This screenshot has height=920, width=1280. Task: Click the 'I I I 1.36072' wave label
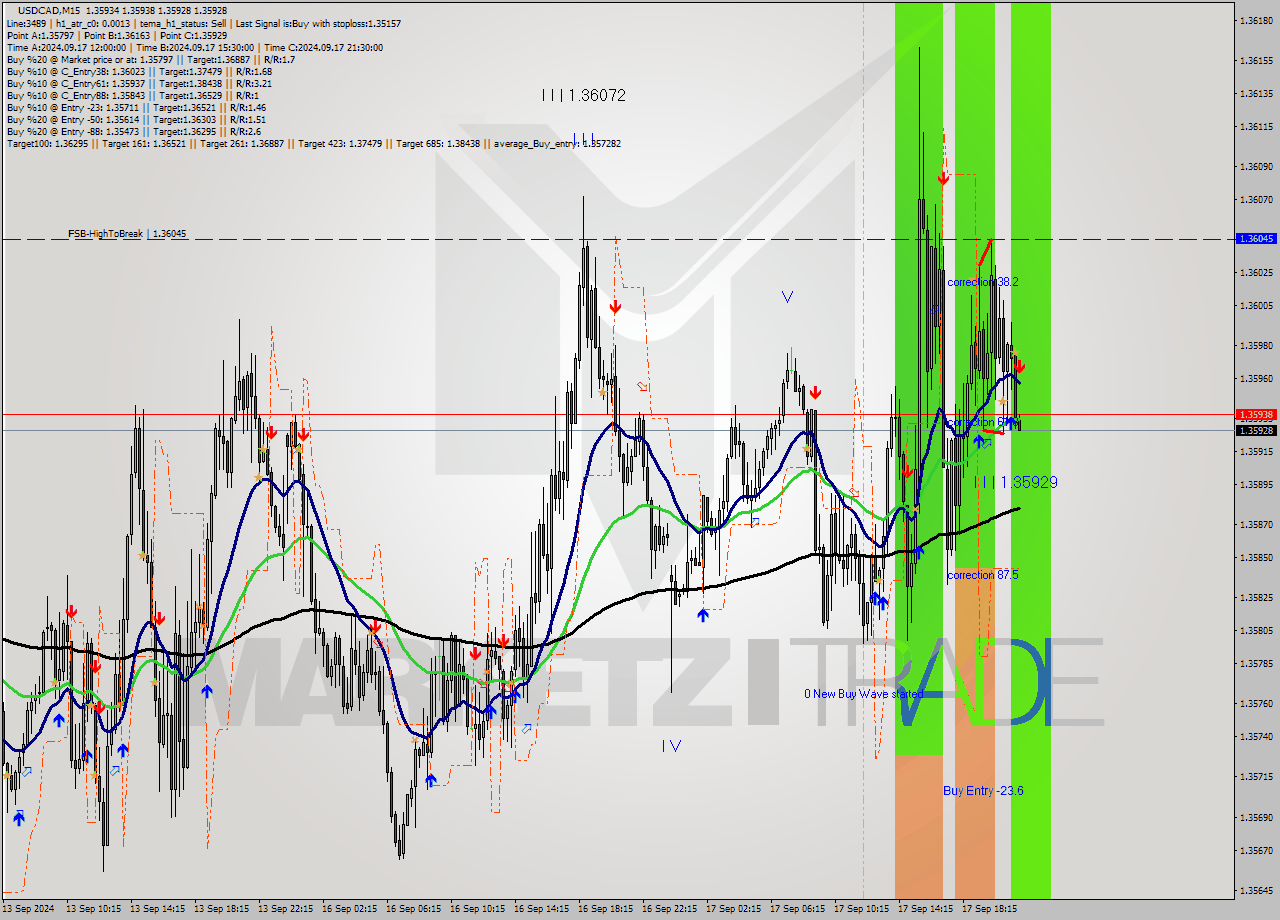coord(583,95)
